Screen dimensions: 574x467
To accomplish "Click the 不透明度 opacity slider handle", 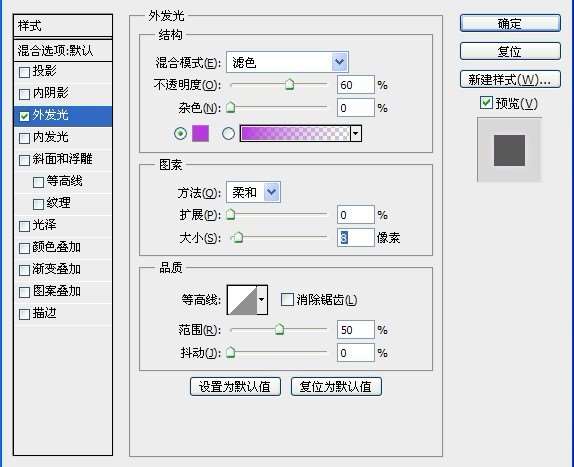I will click(x=289, y=85).
